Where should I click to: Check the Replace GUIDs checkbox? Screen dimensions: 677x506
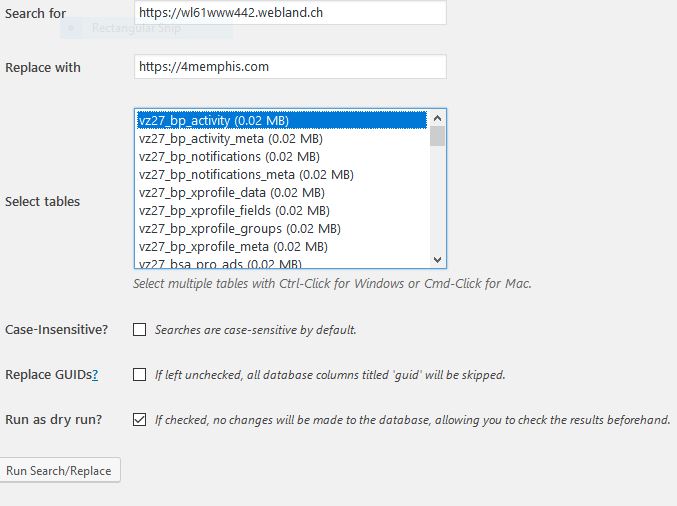(140, 375)
